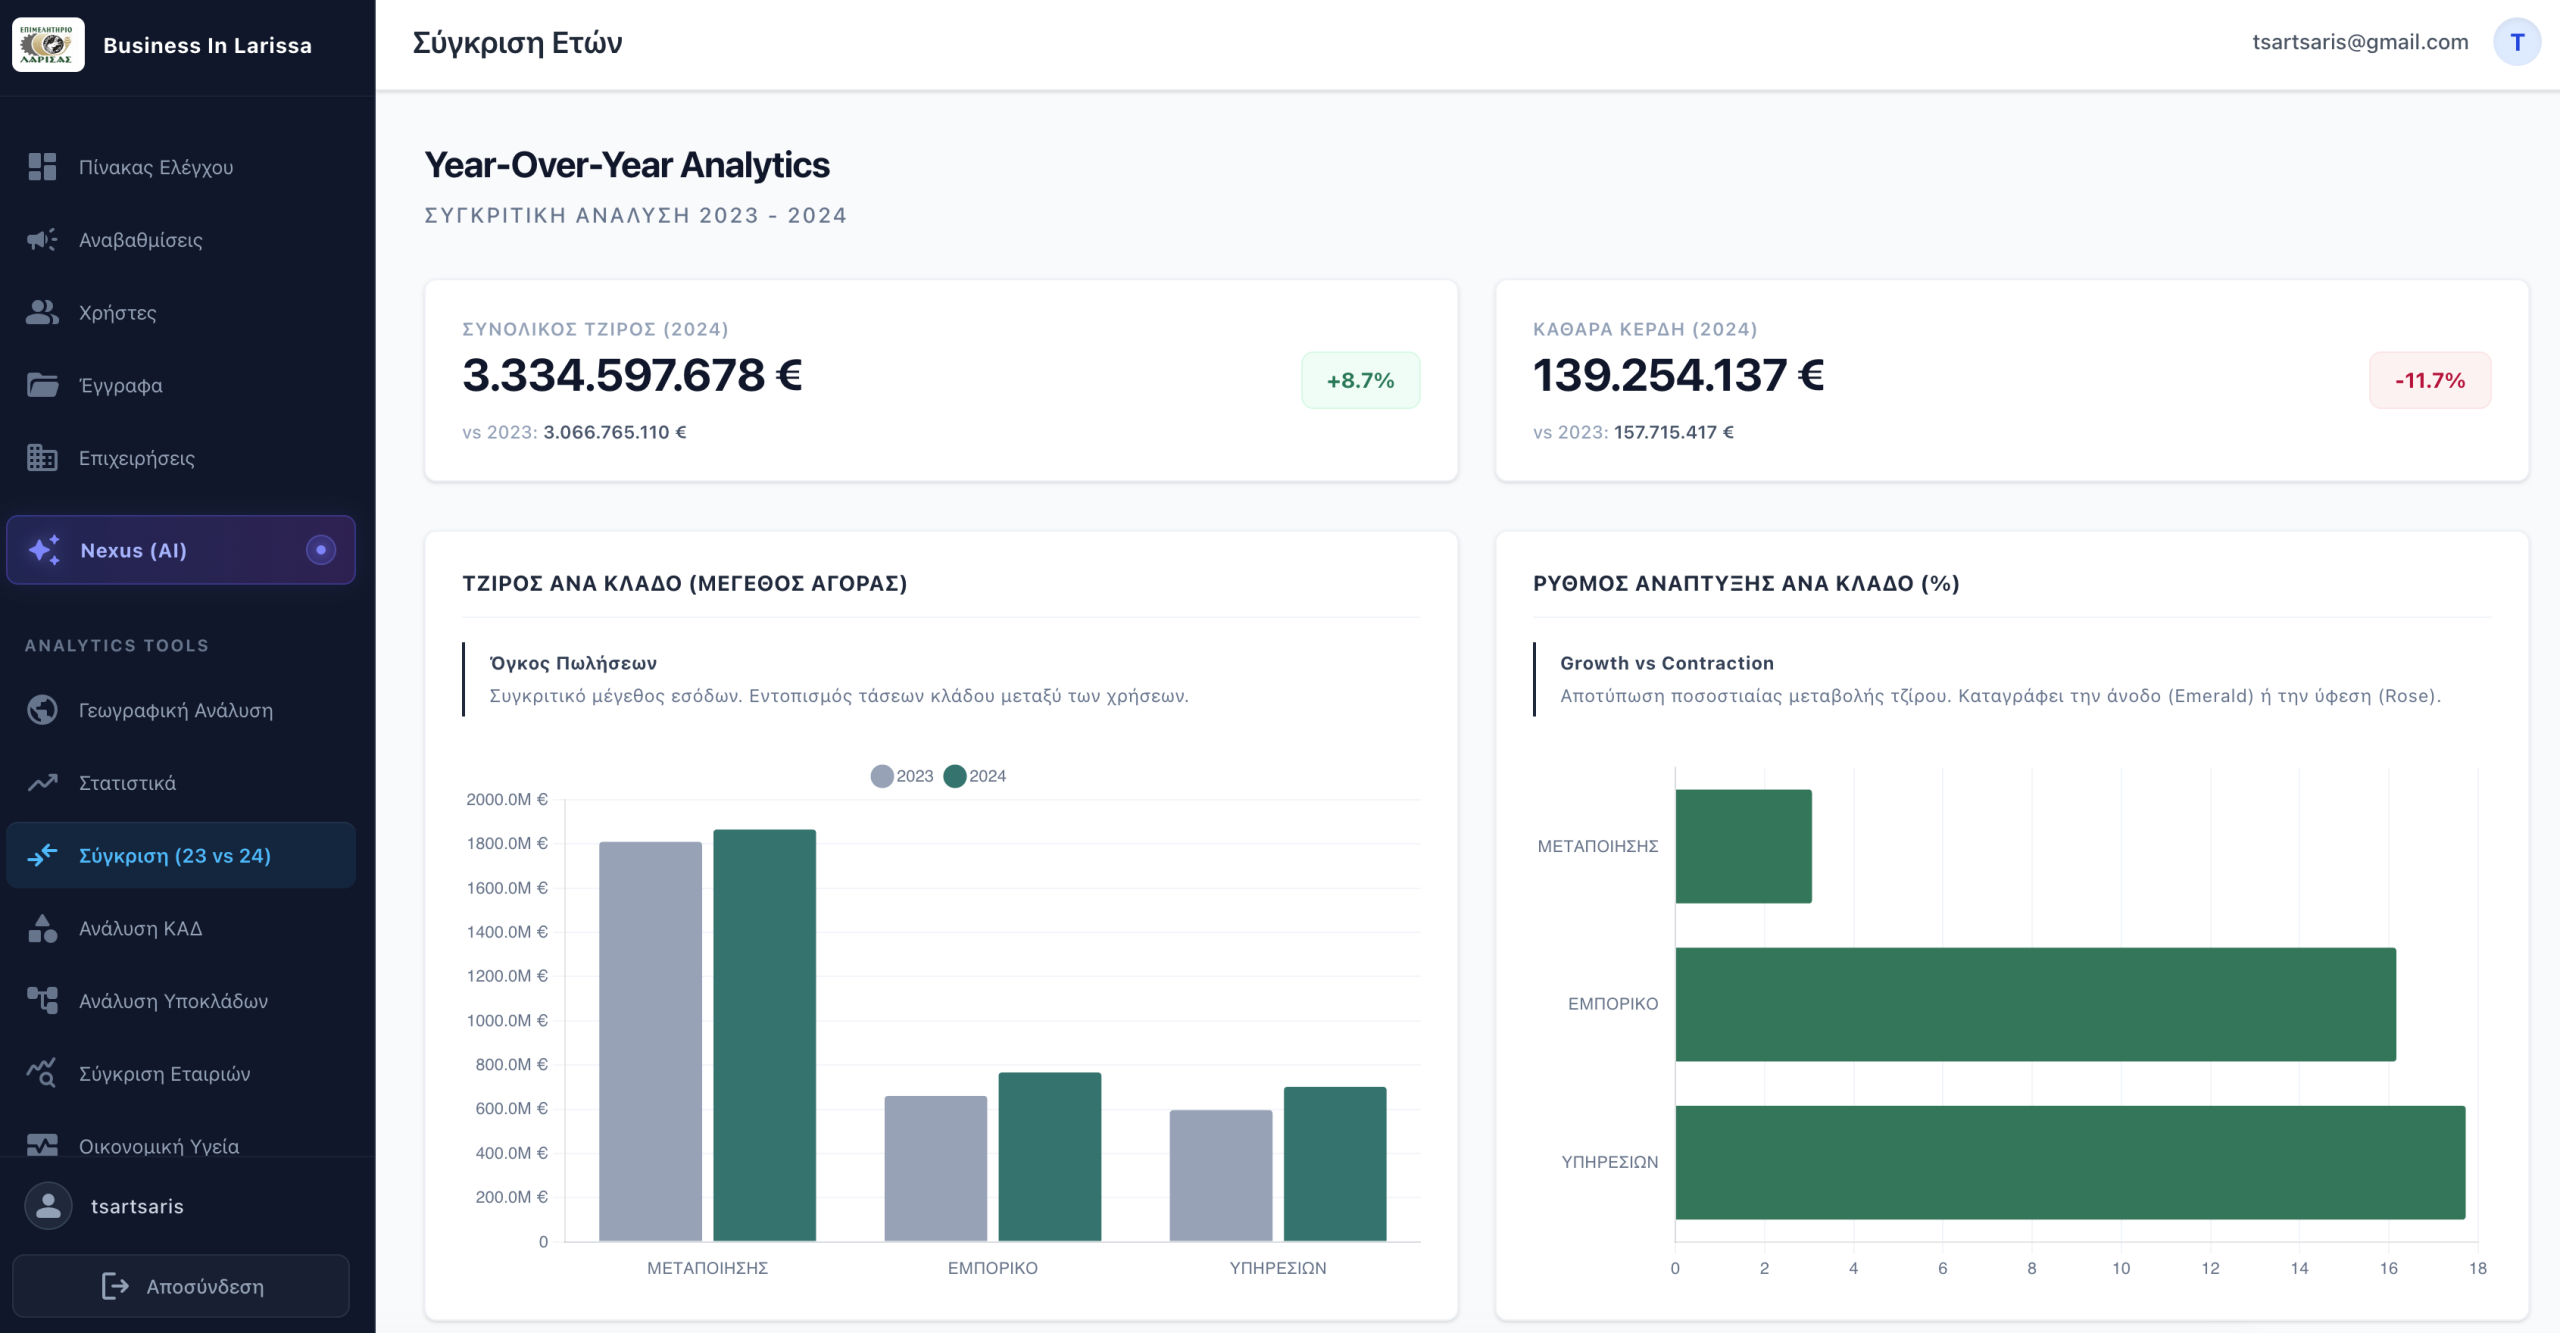Click the Growth vs Contraction description title
Image resolution: width=2560 pixels, height=1333 pixels.
(1667, 663)
